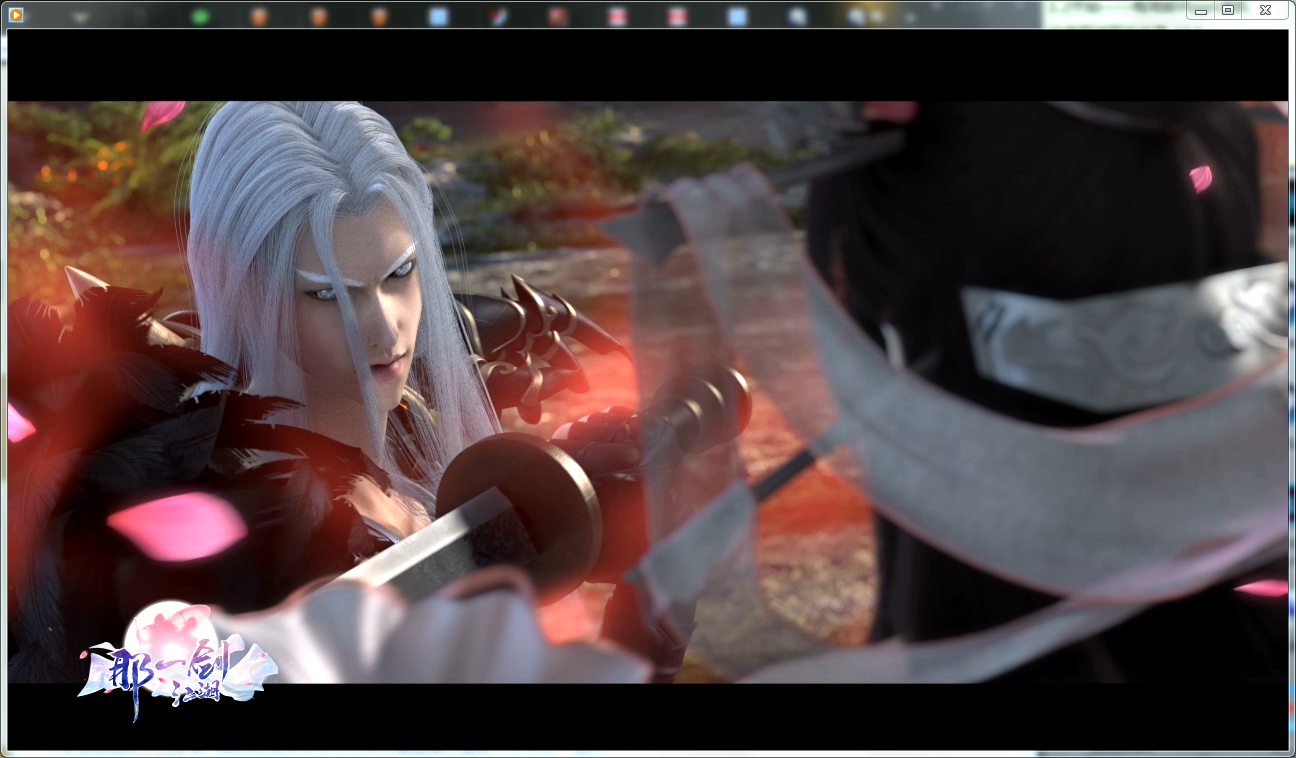Click the light blue icon left of magnifier

[737, 17]
